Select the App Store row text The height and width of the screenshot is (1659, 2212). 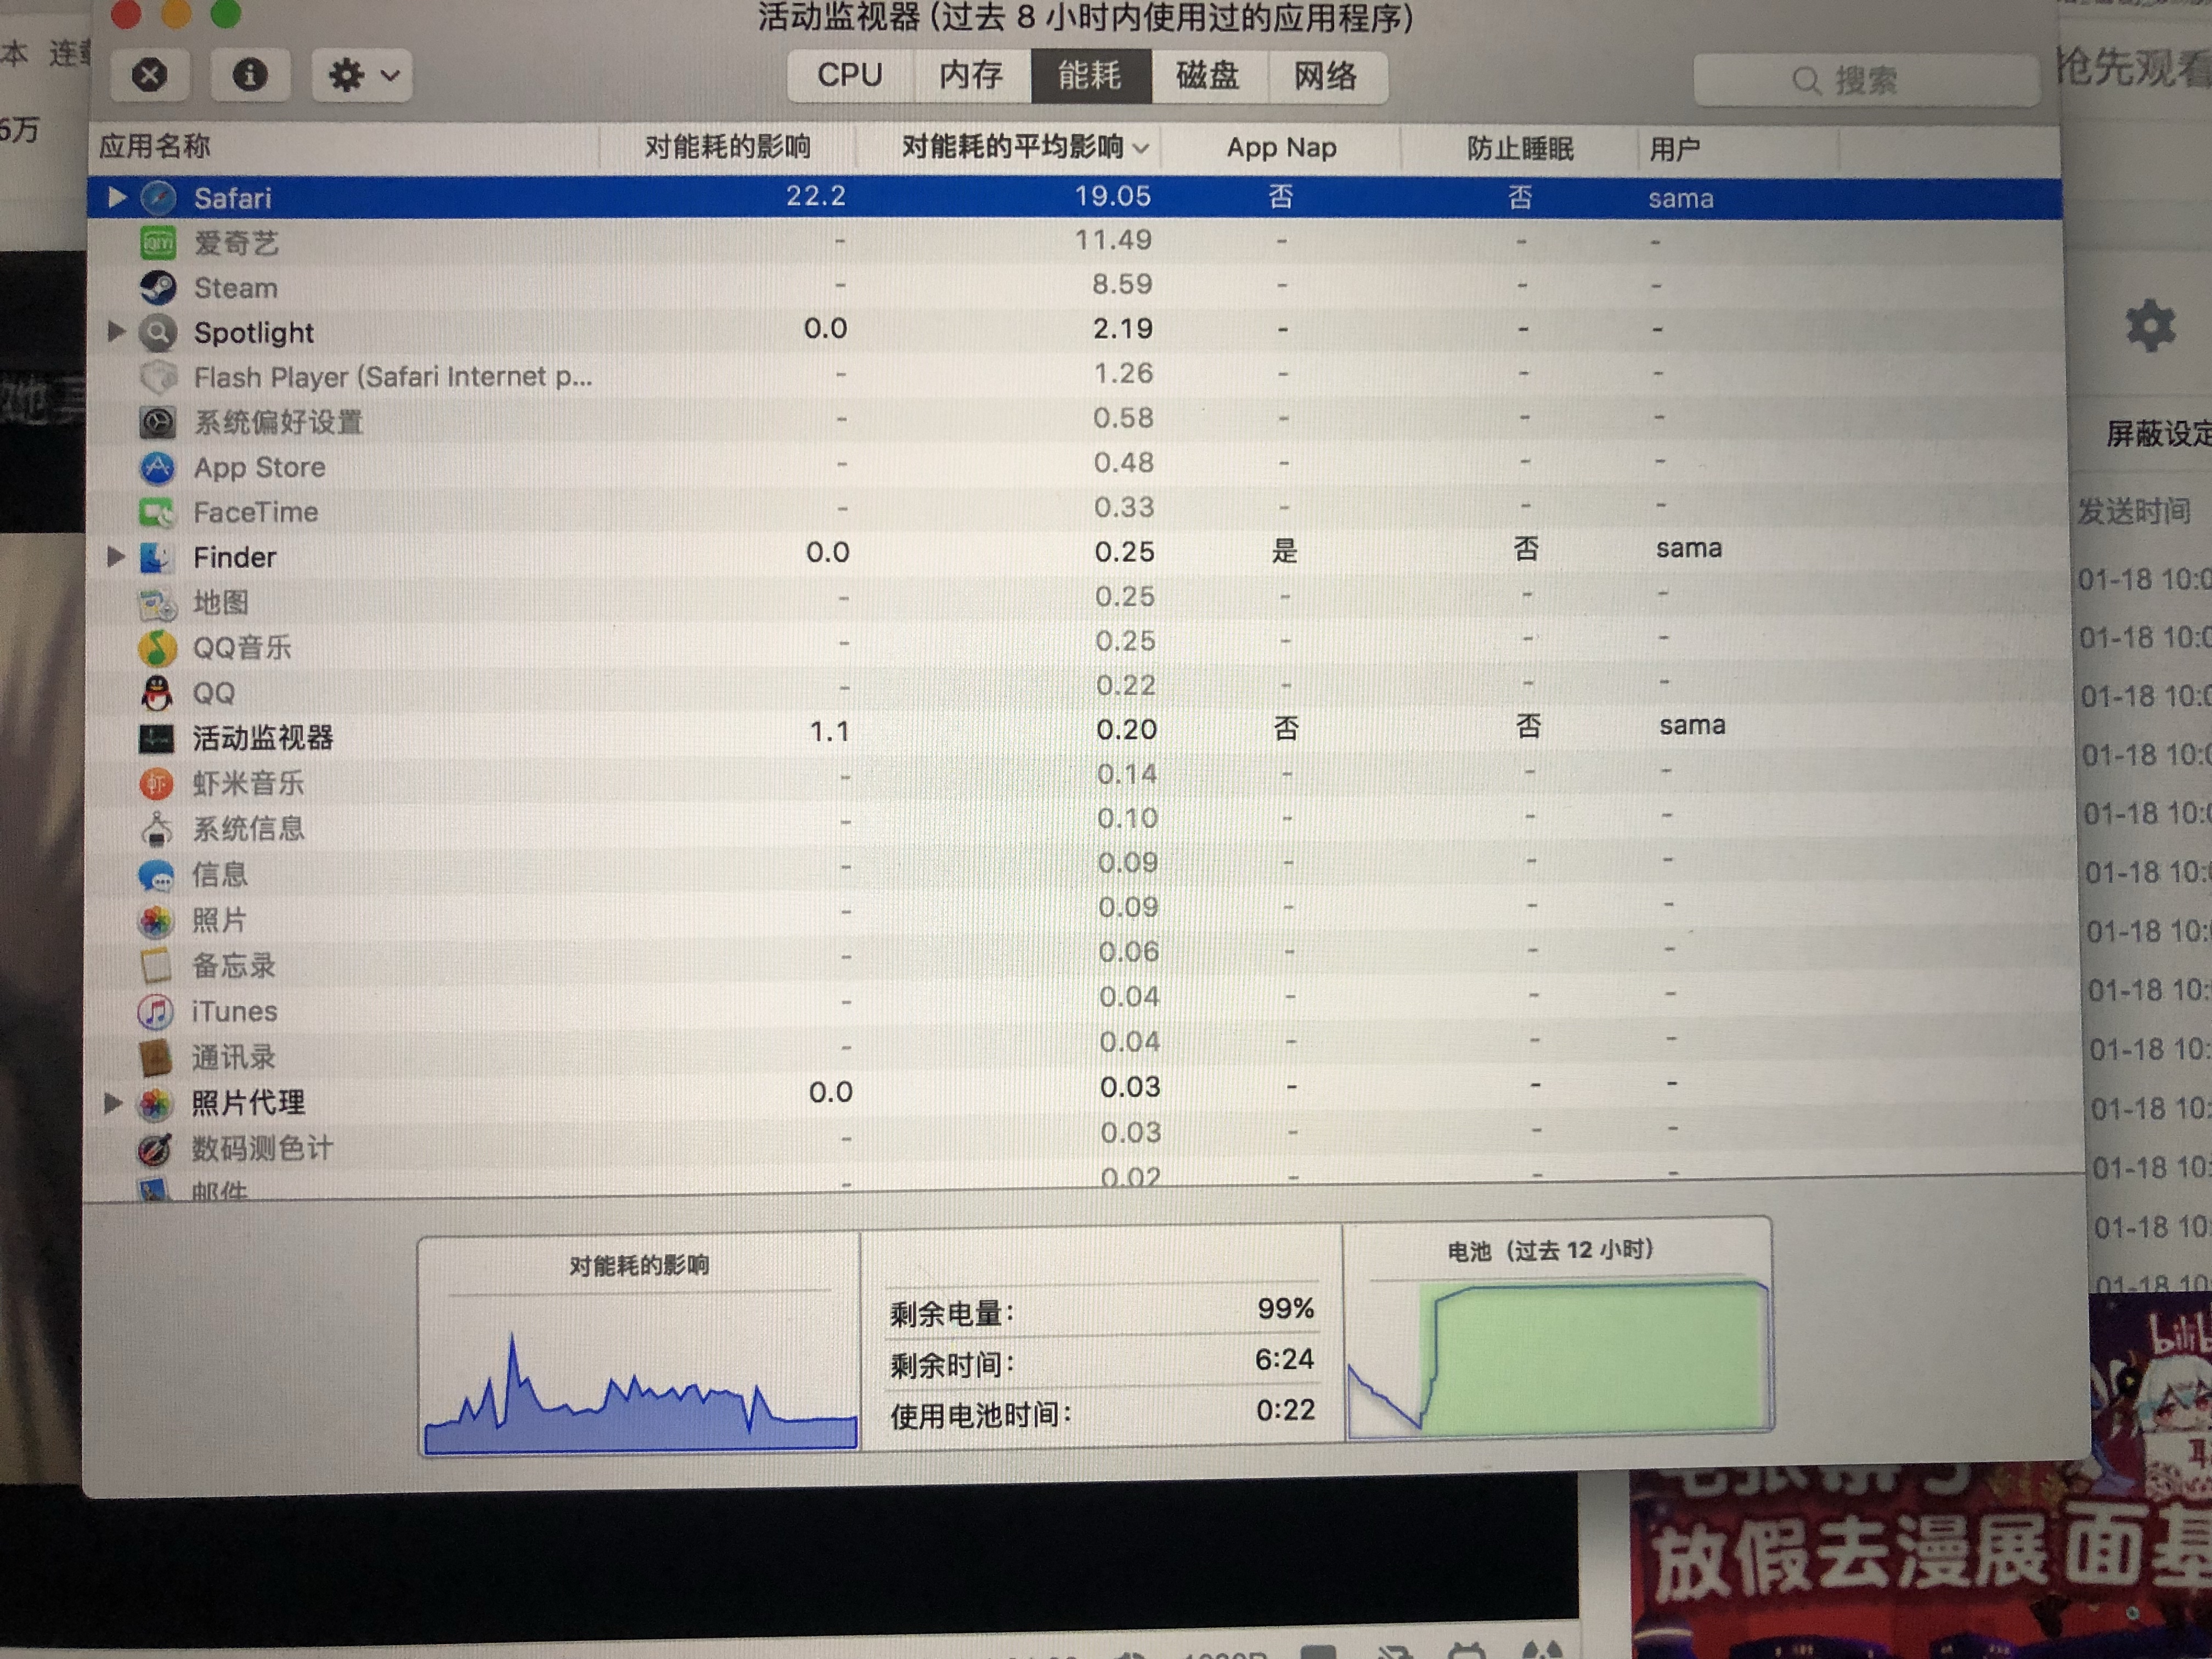[x=260, y=467]
